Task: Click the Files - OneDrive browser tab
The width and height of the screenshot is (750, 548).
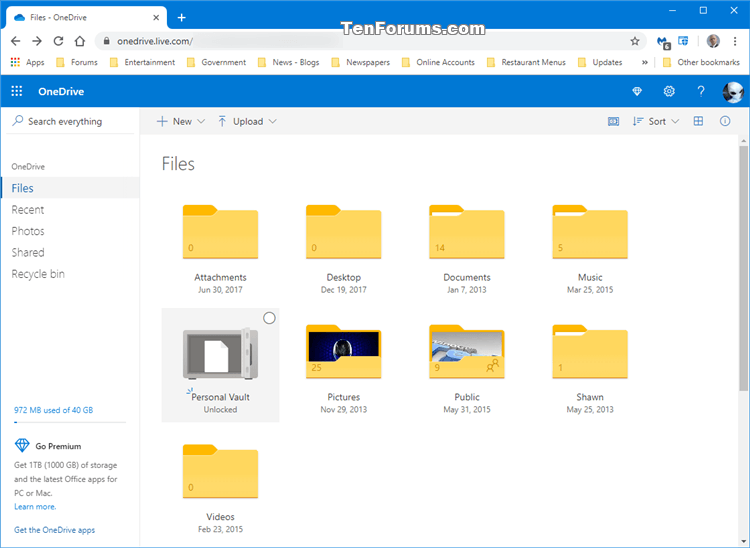Action: tap(87, 18)
